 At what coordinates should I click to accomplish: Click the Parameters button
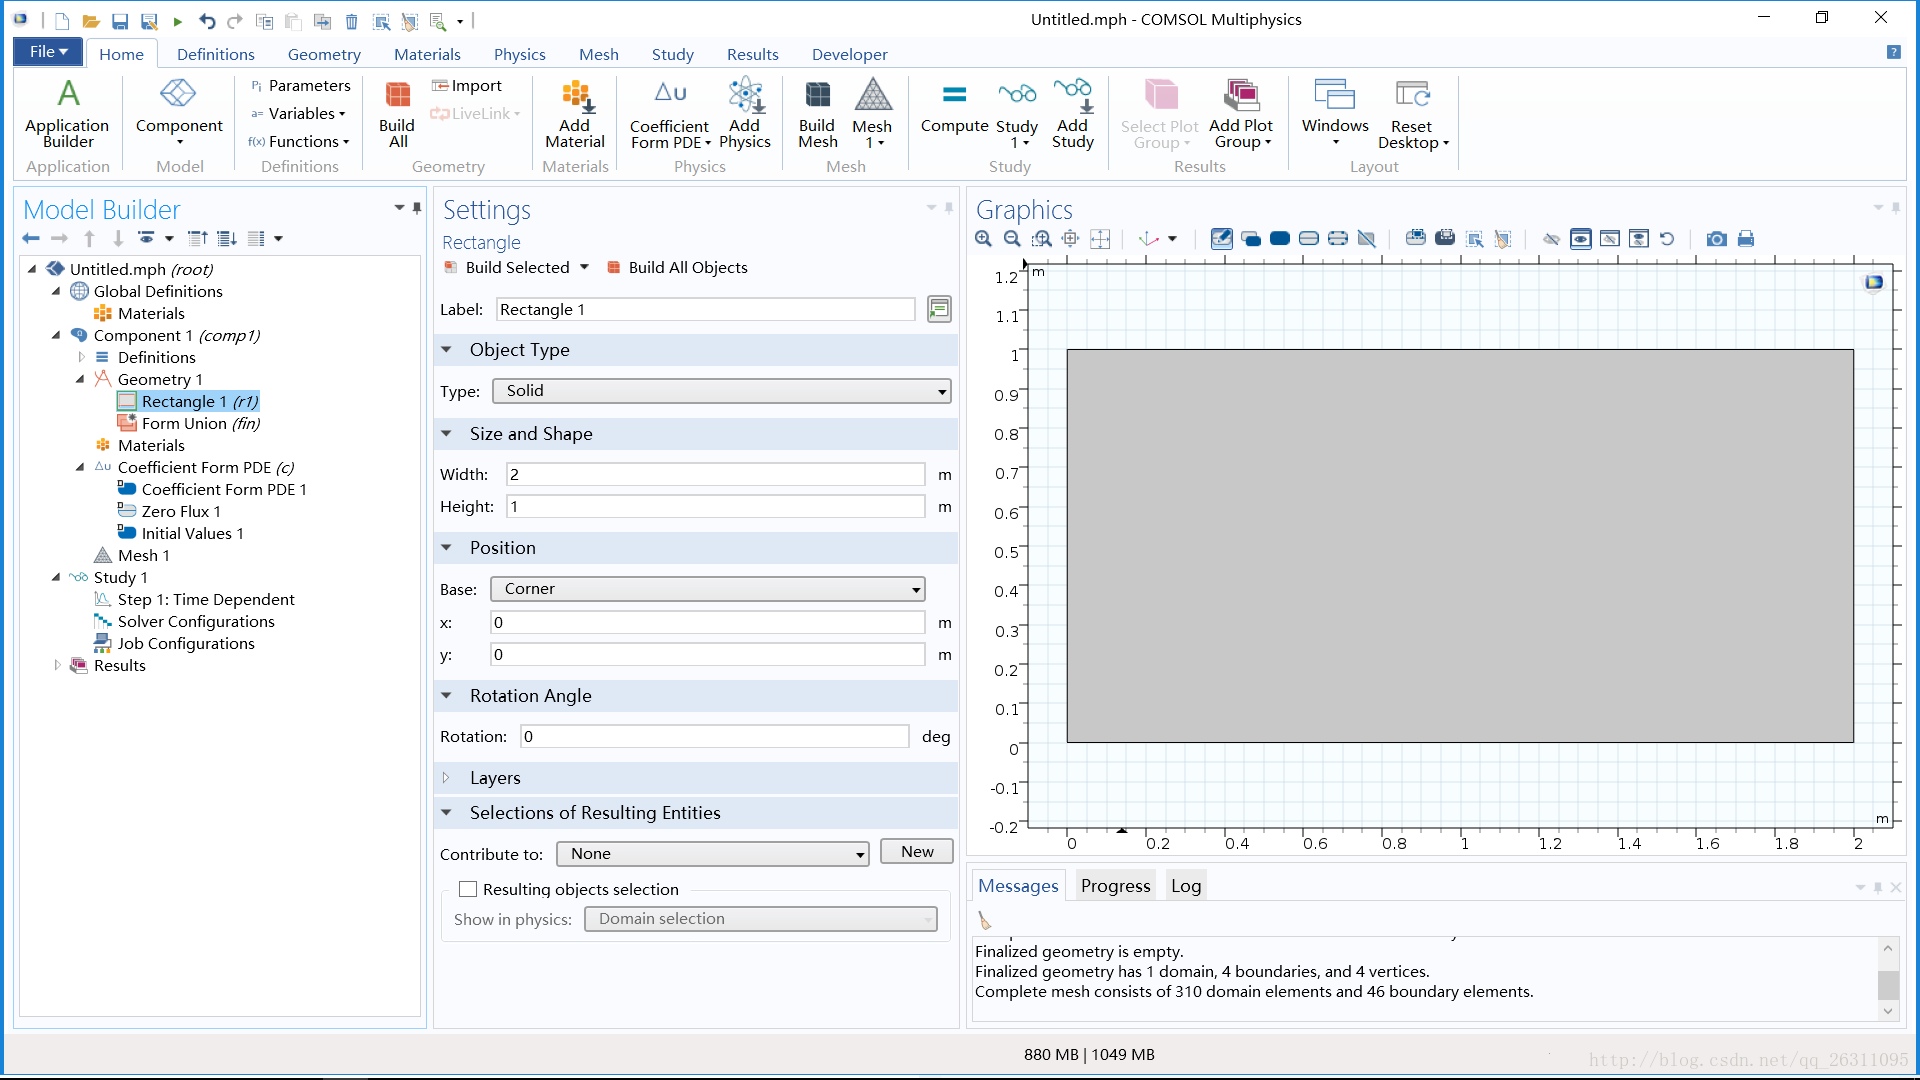300,86
